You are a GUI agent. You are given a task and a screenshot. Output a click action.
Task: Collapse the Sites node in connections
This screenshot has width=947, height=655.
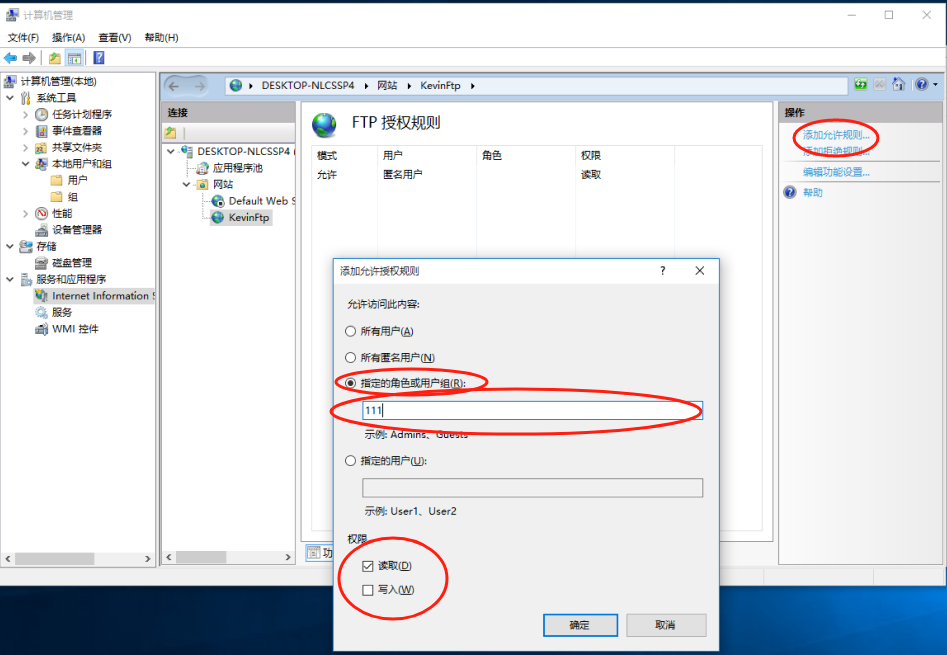click(187, 184)
